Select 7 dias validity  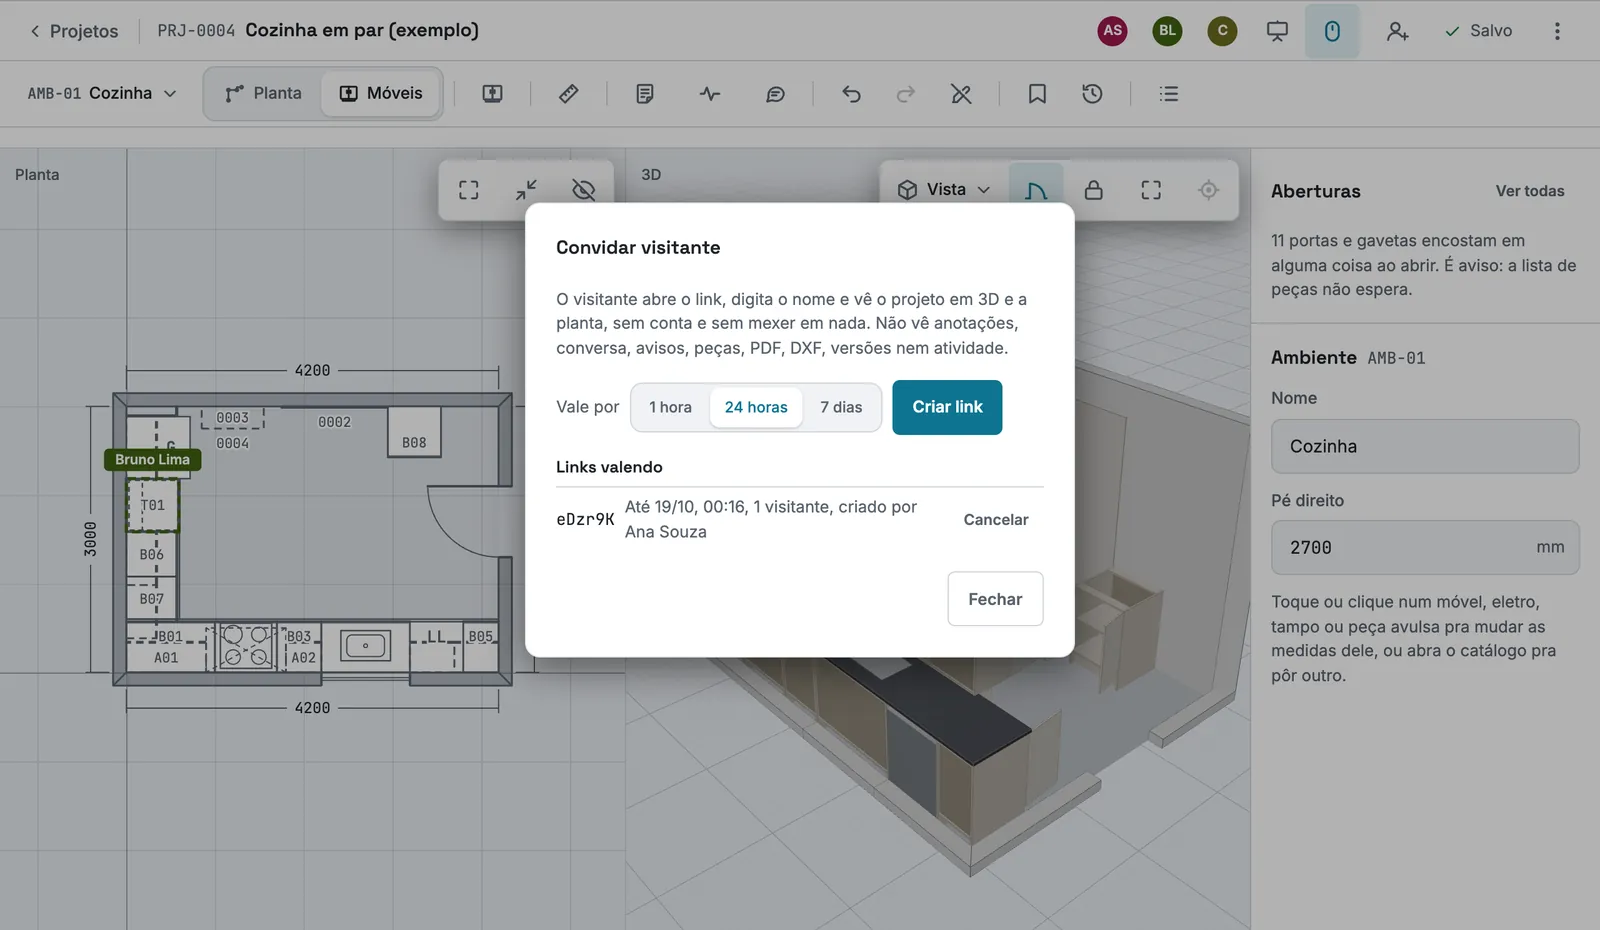click(841, 407)
